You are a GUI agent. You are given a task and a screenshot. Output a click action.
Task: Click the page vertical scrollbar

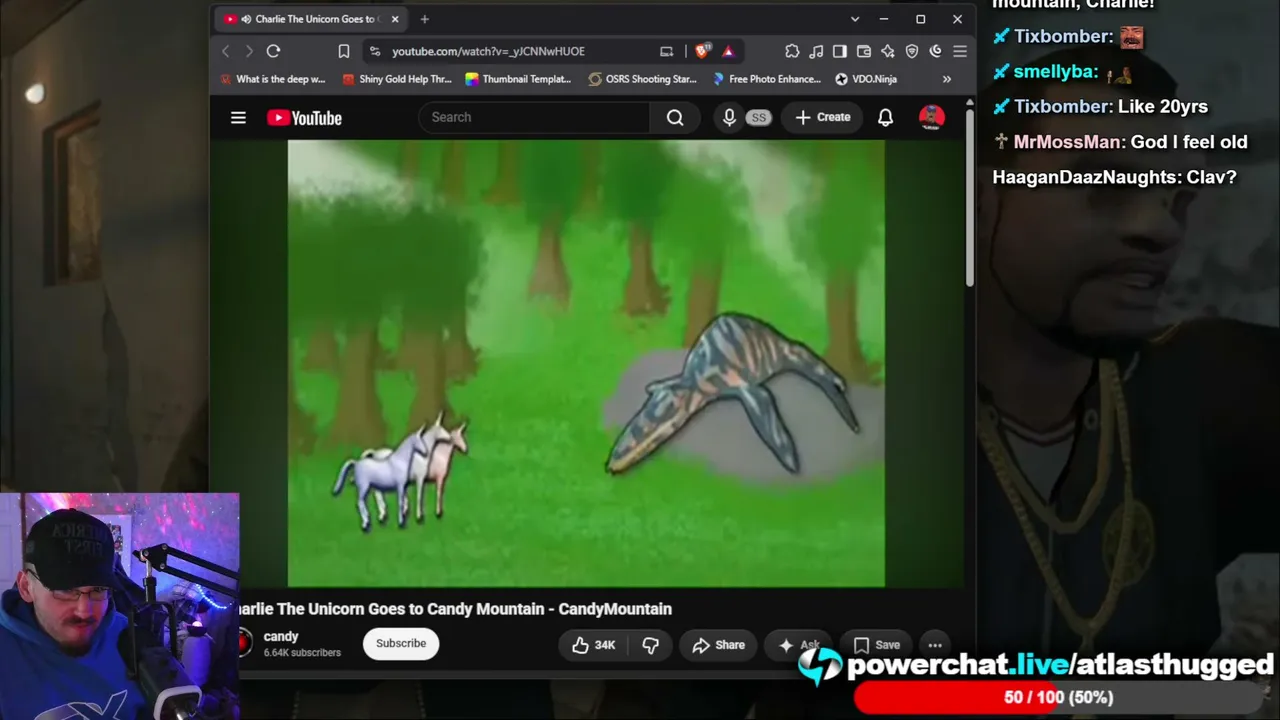click(970, 200)
